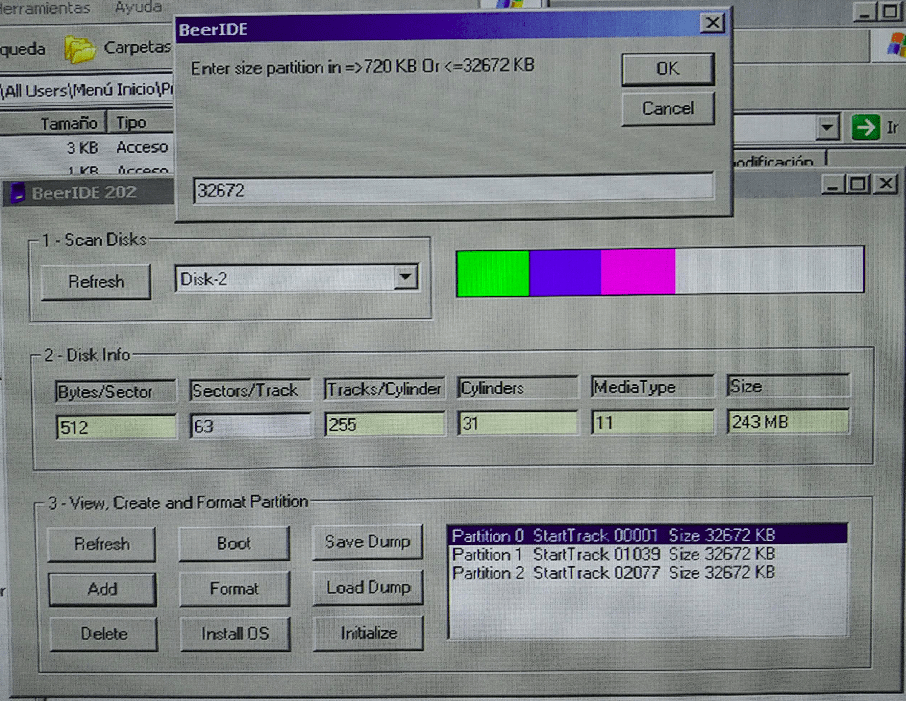Maximize the BeerIDE 202 window
This screenshot has height=701, width=906.
860,184
